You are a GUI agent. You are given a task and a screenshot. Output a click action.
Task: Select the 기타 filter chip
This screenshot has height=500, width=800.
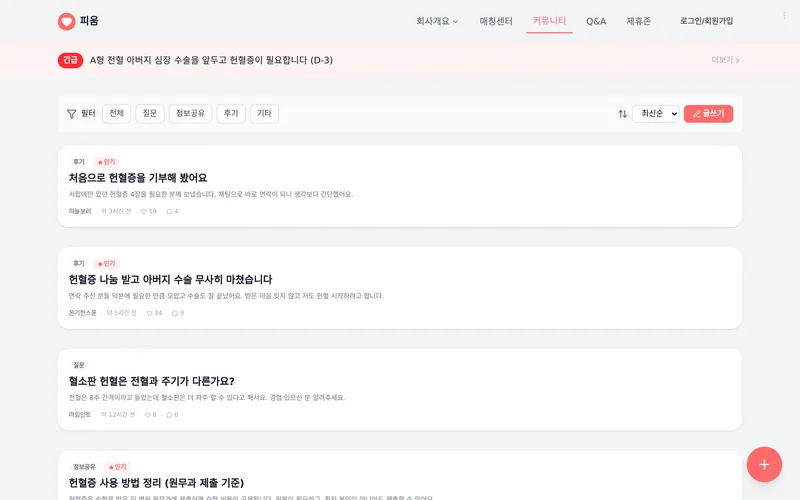click(264, 114)
